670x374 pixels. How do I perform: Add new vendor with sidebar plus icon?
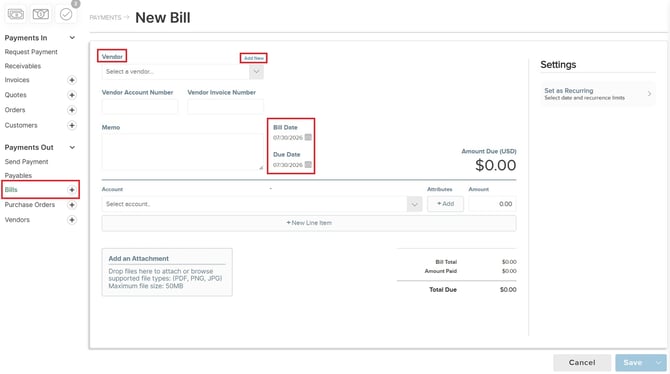point(72,220)
